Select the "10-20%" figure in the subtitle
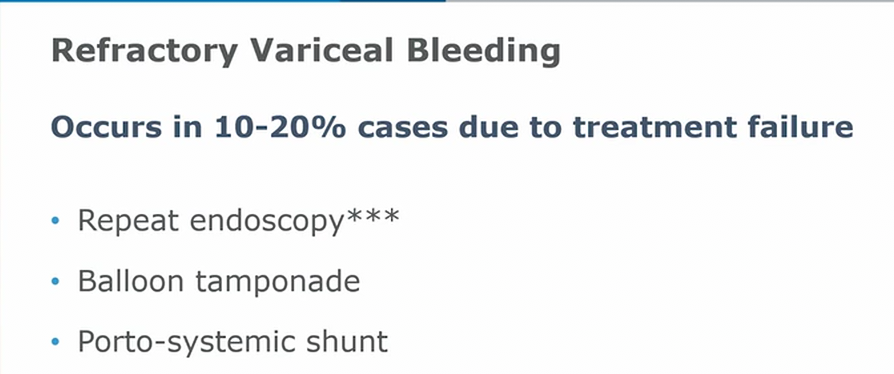The image size is (894, 374). point(281,127)
